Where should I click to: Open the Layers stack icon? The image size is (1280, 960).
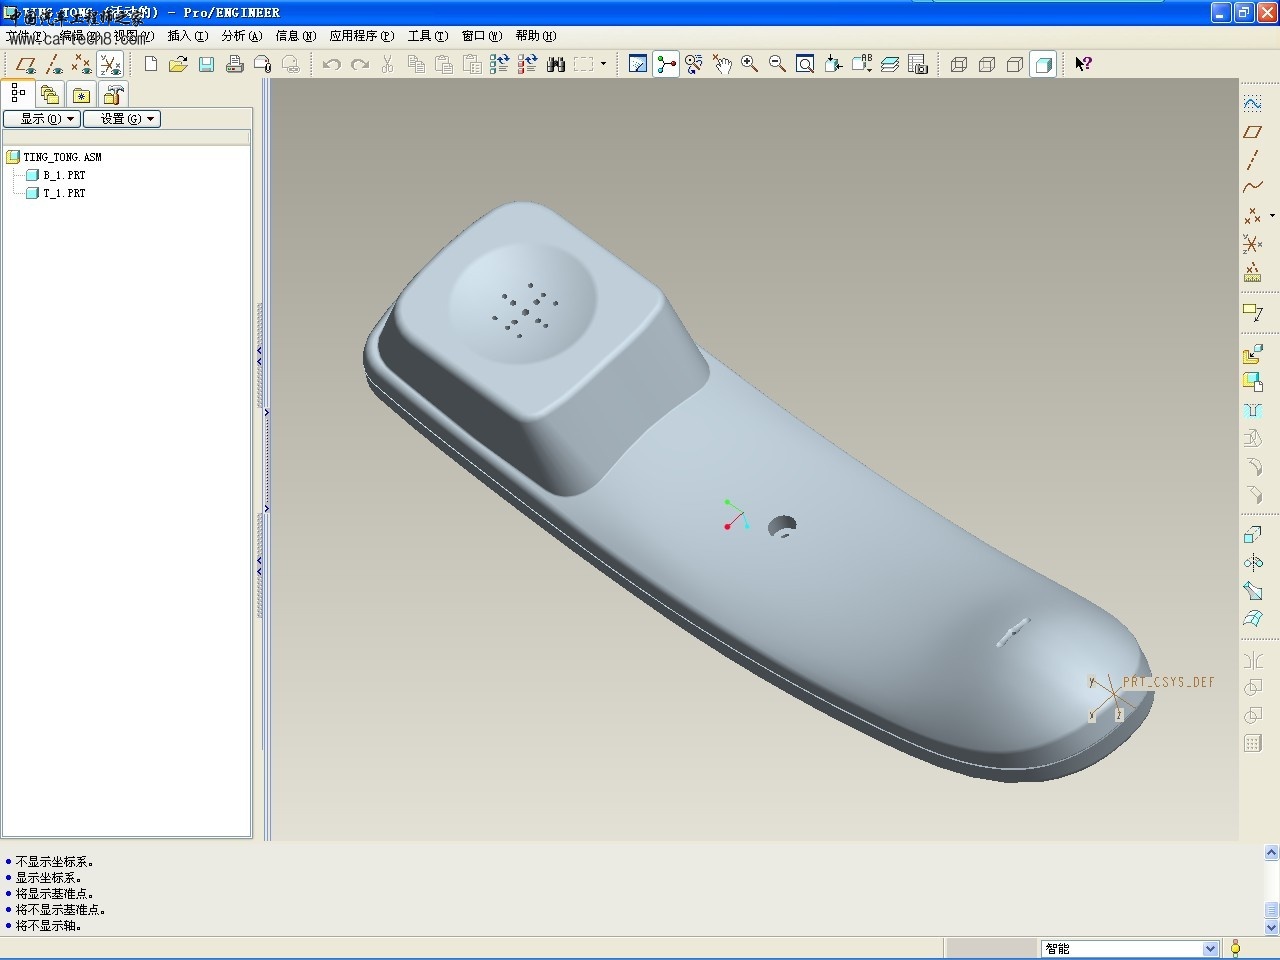coord(890,64)
